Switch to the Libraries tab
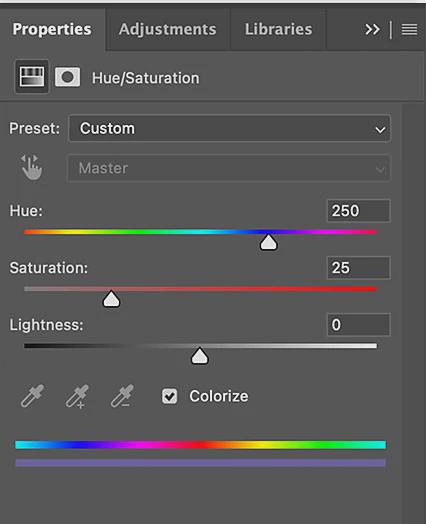This screenshot has width=426, height=524. (278, 29)
